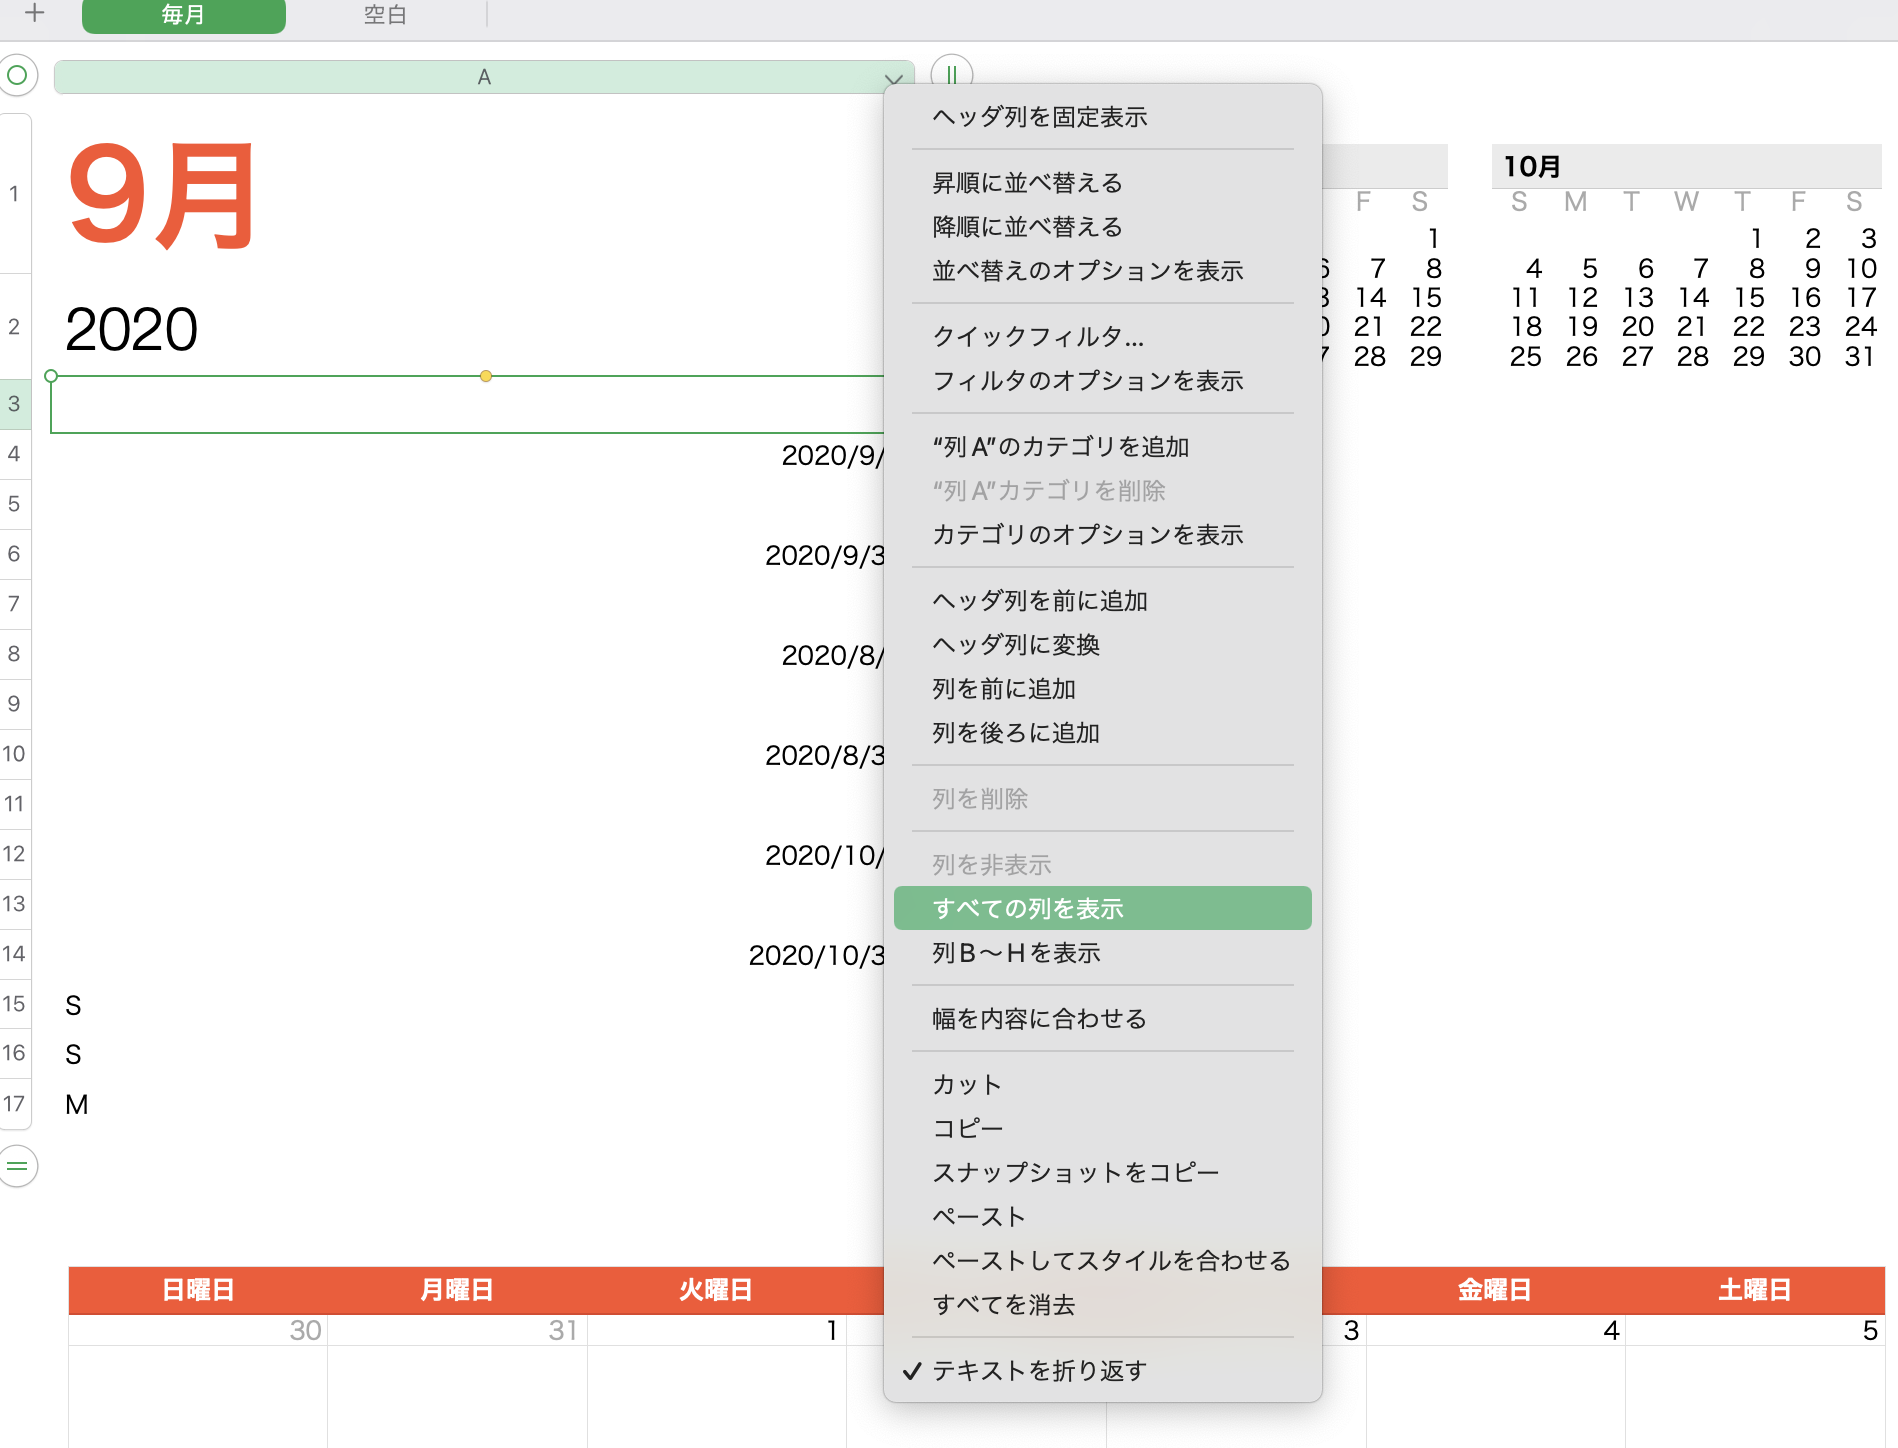Viewport: 1898px width, 1448px height.
Task: Click the add row handle button
Action: pyautogui.click(x=17, y=1166)
